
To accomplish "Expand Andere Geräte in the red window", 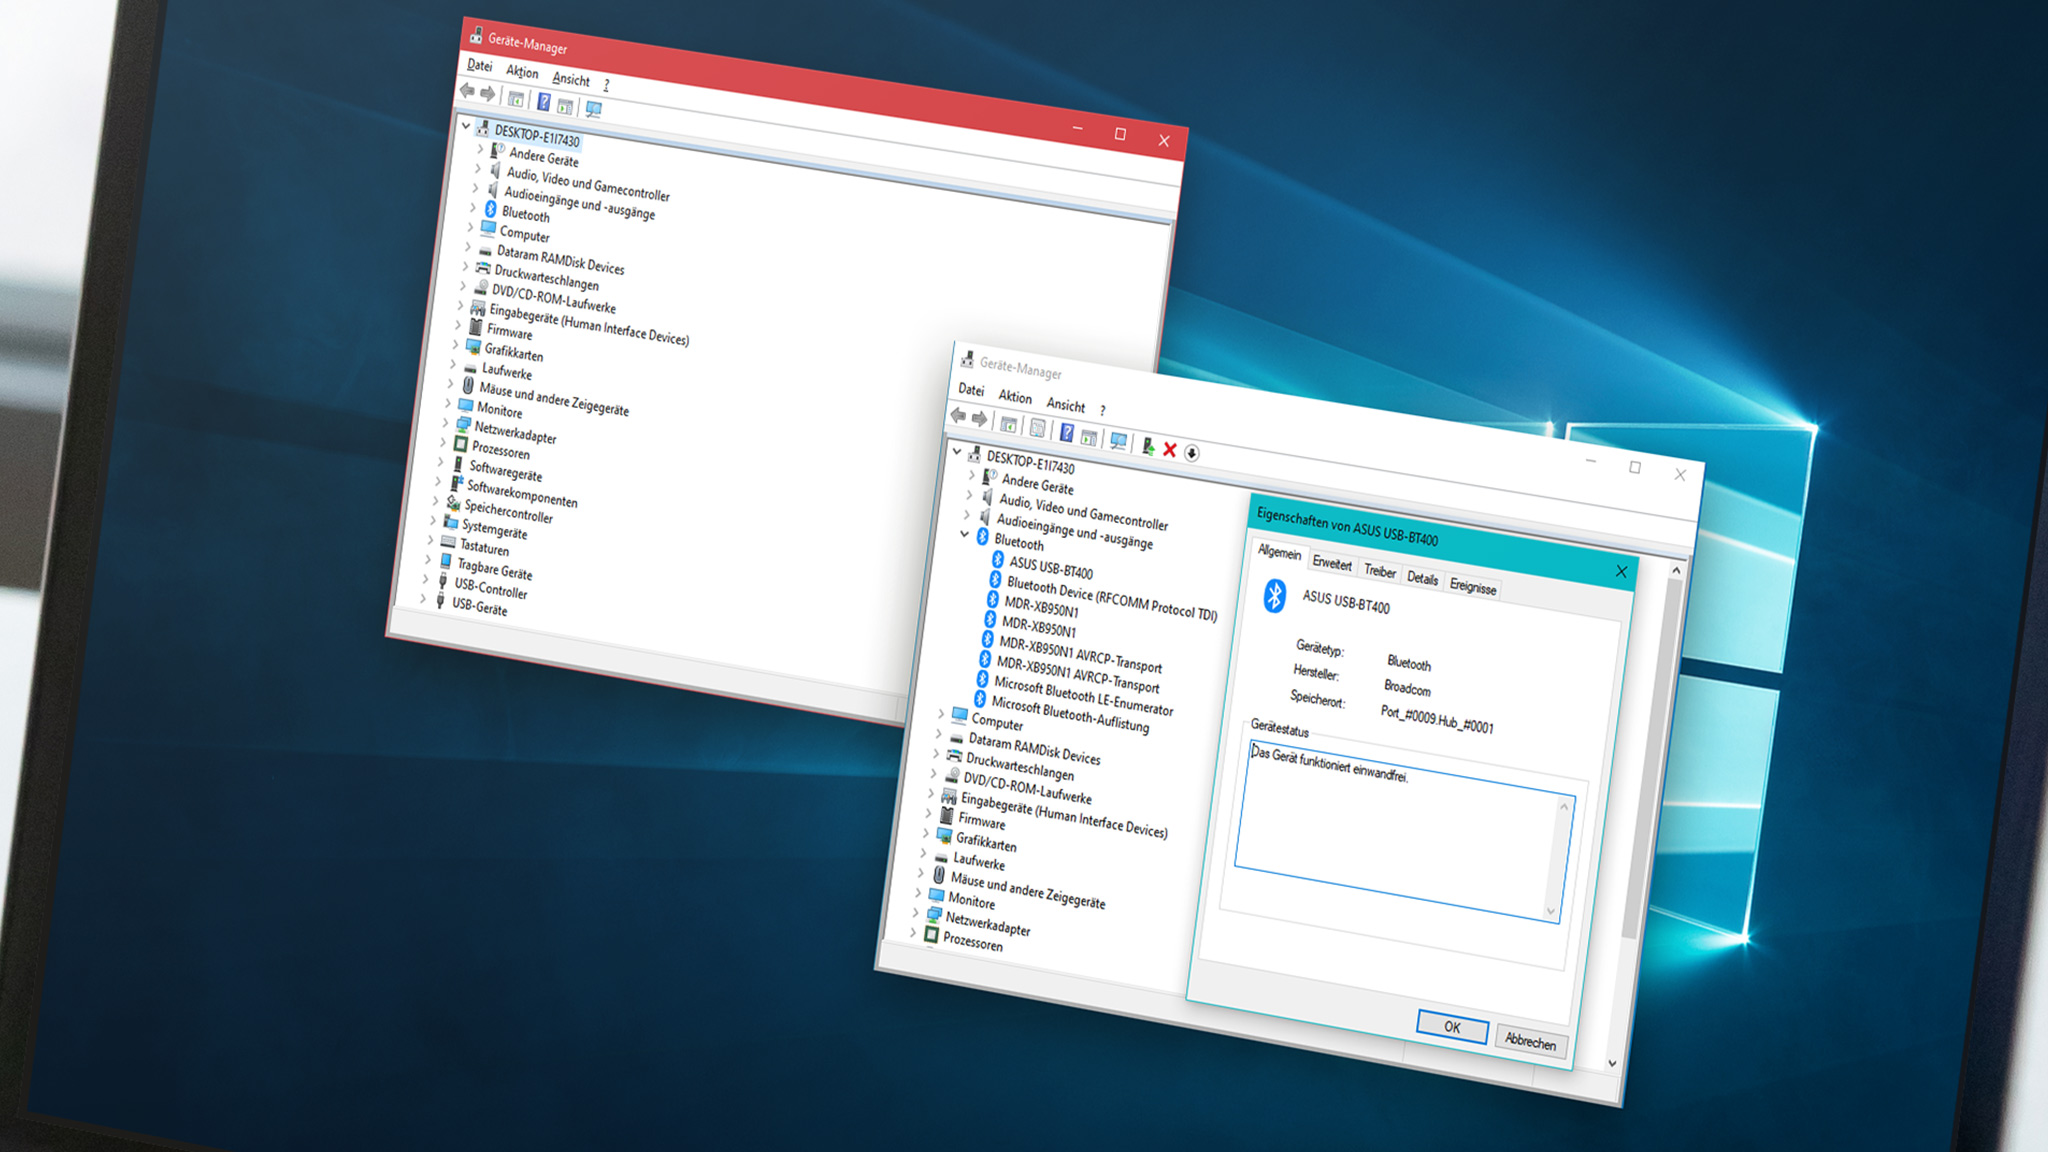I will pos(480,148).
